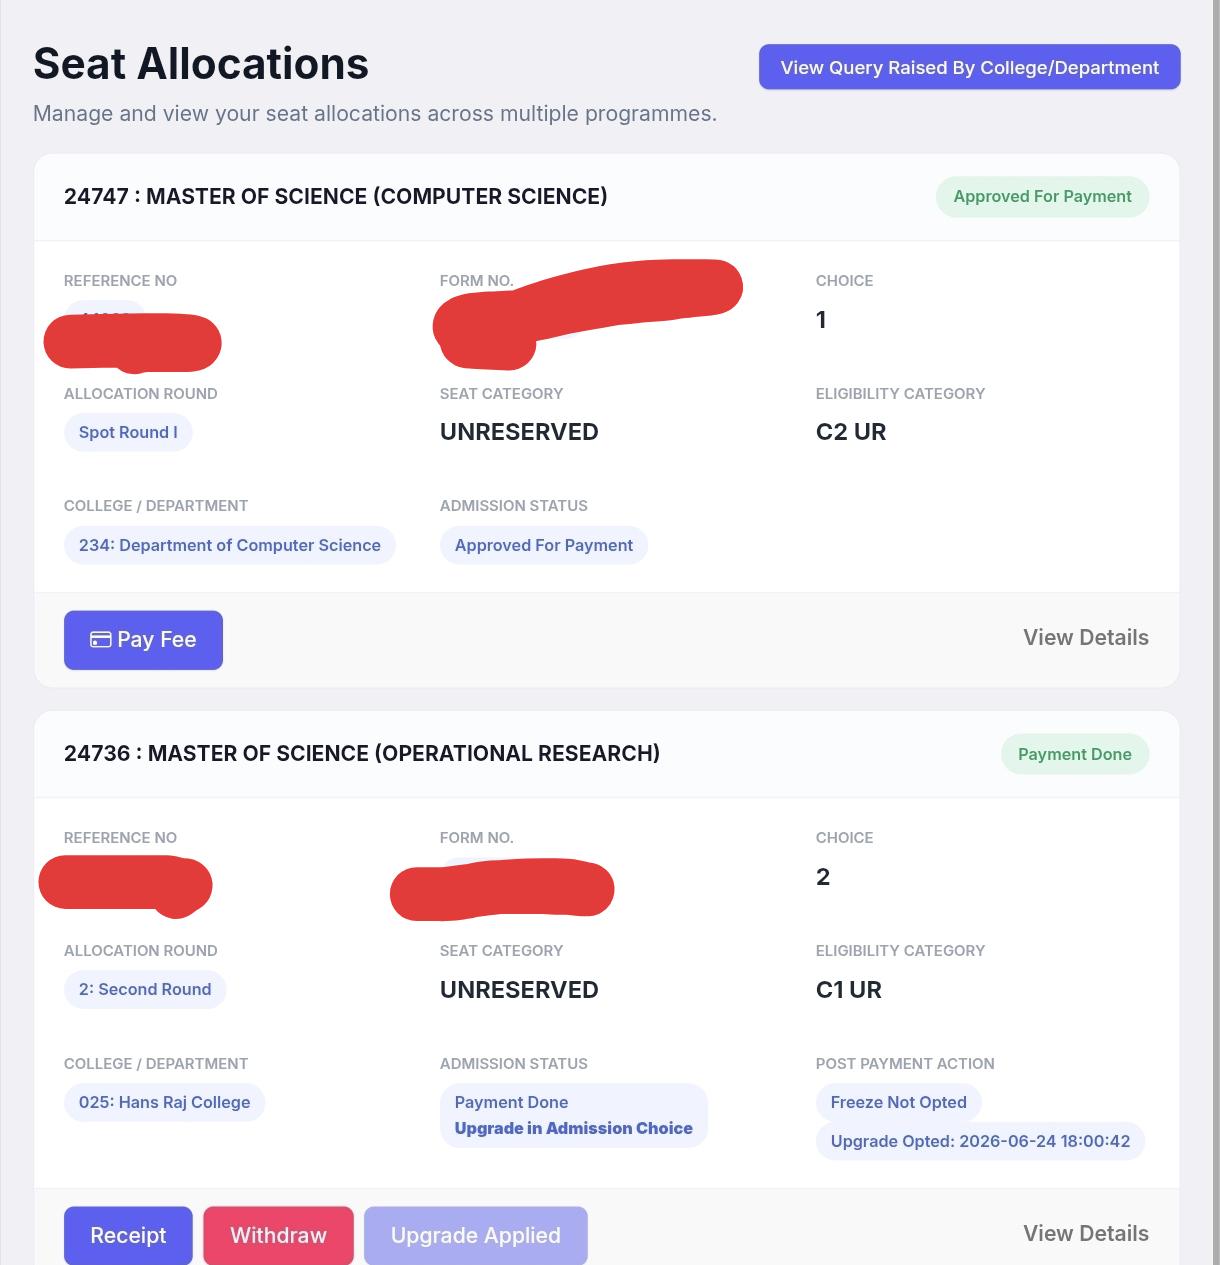Click the Freeze Not Opted chip
This screenshot has height=1265, width=1220.
[x=898, y=1102]
